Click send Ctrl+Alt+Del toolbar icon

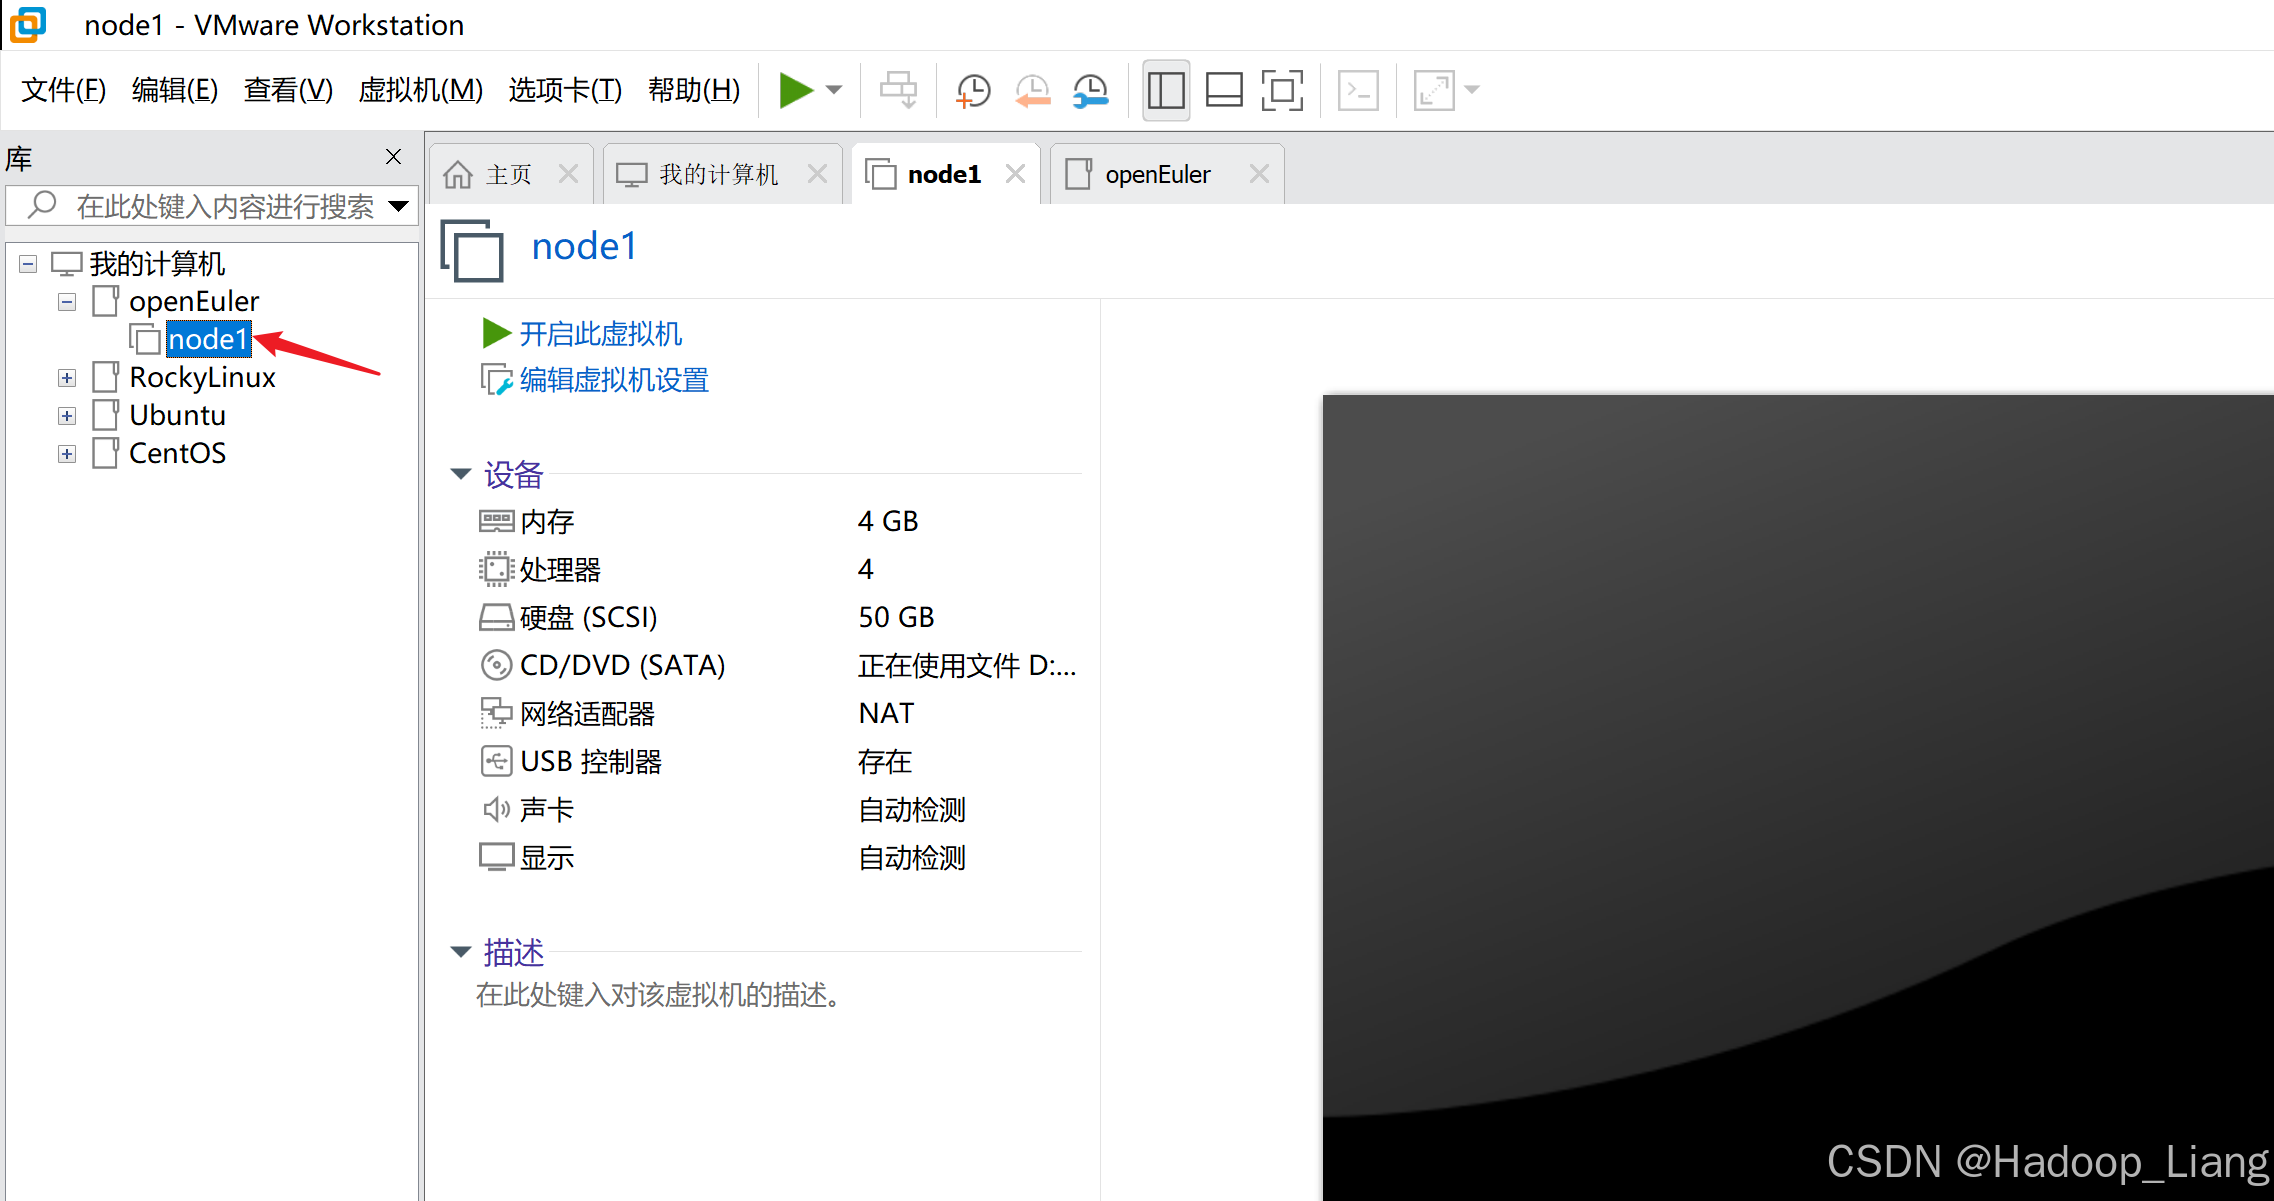click(897, 90)
